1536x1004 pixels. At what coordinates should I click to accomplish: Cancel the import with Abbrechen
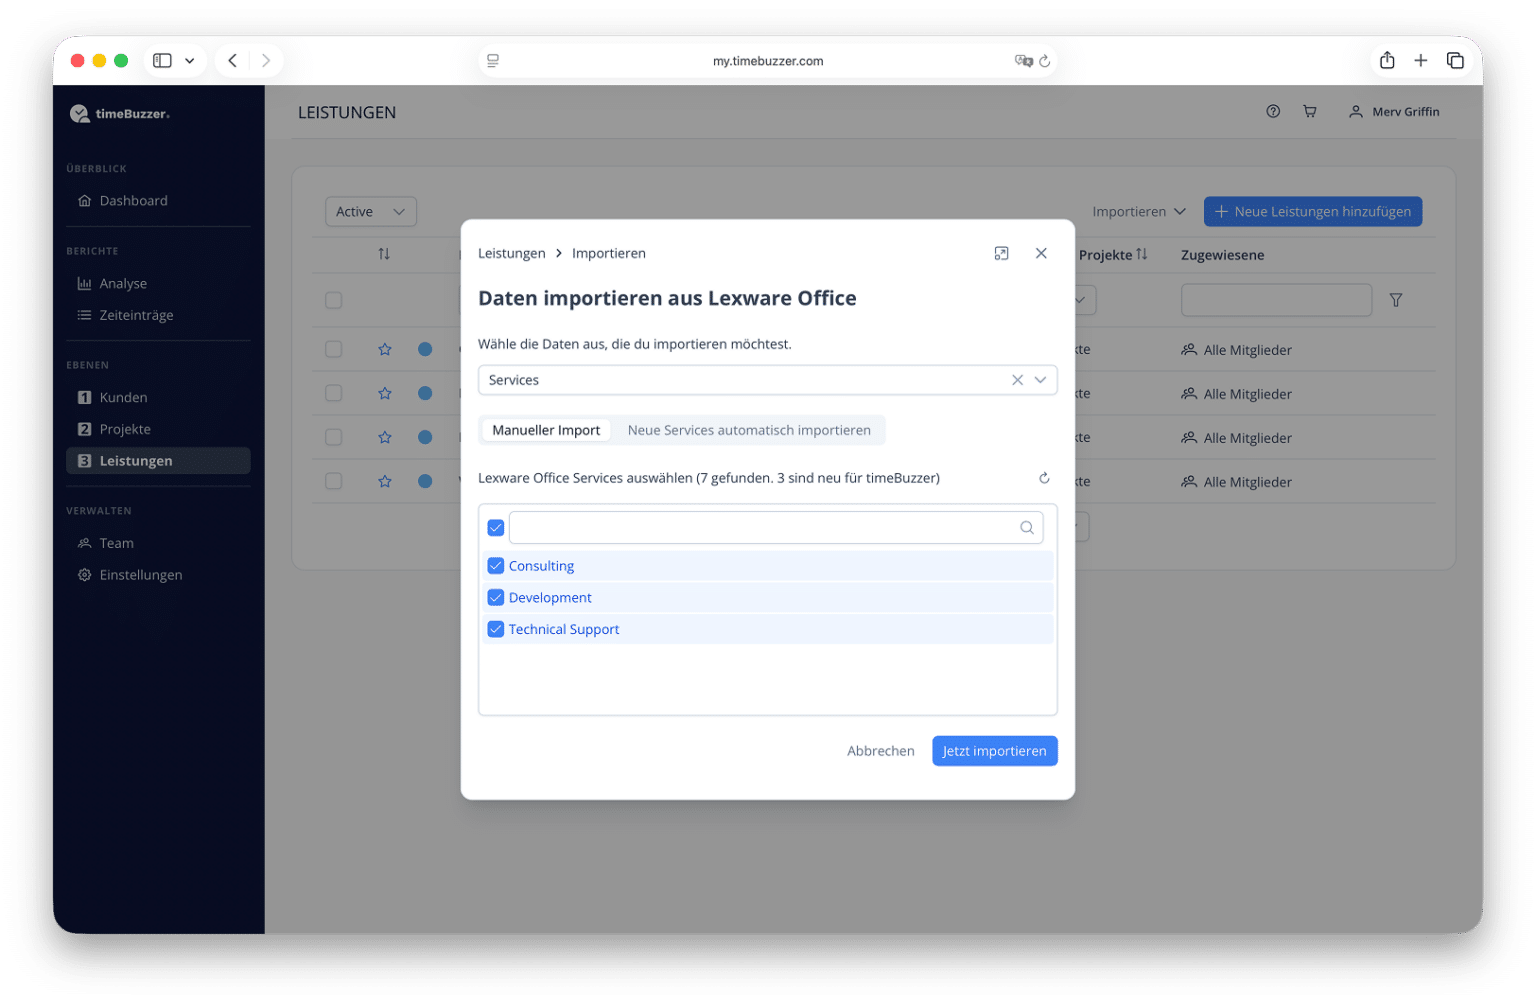coord(881,752)
